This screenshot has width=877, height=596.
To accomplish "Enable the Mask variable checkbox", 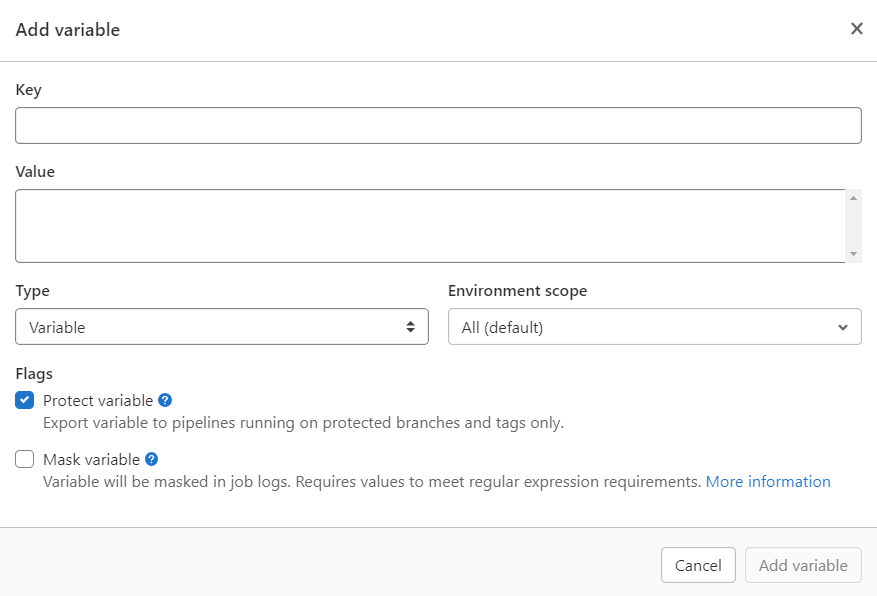I will 25,460.
